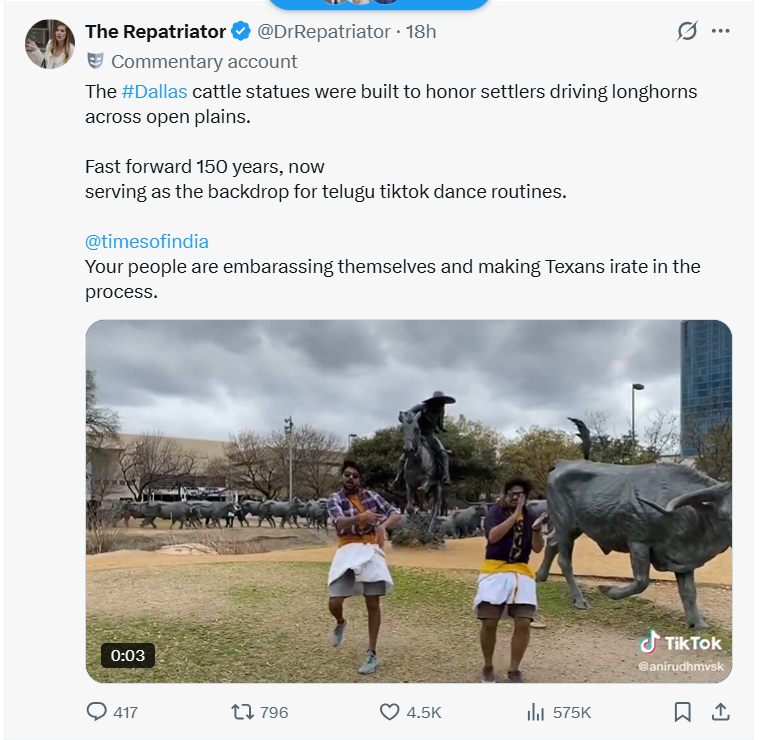Open the @timesofindia mention link

pos(147,242)
